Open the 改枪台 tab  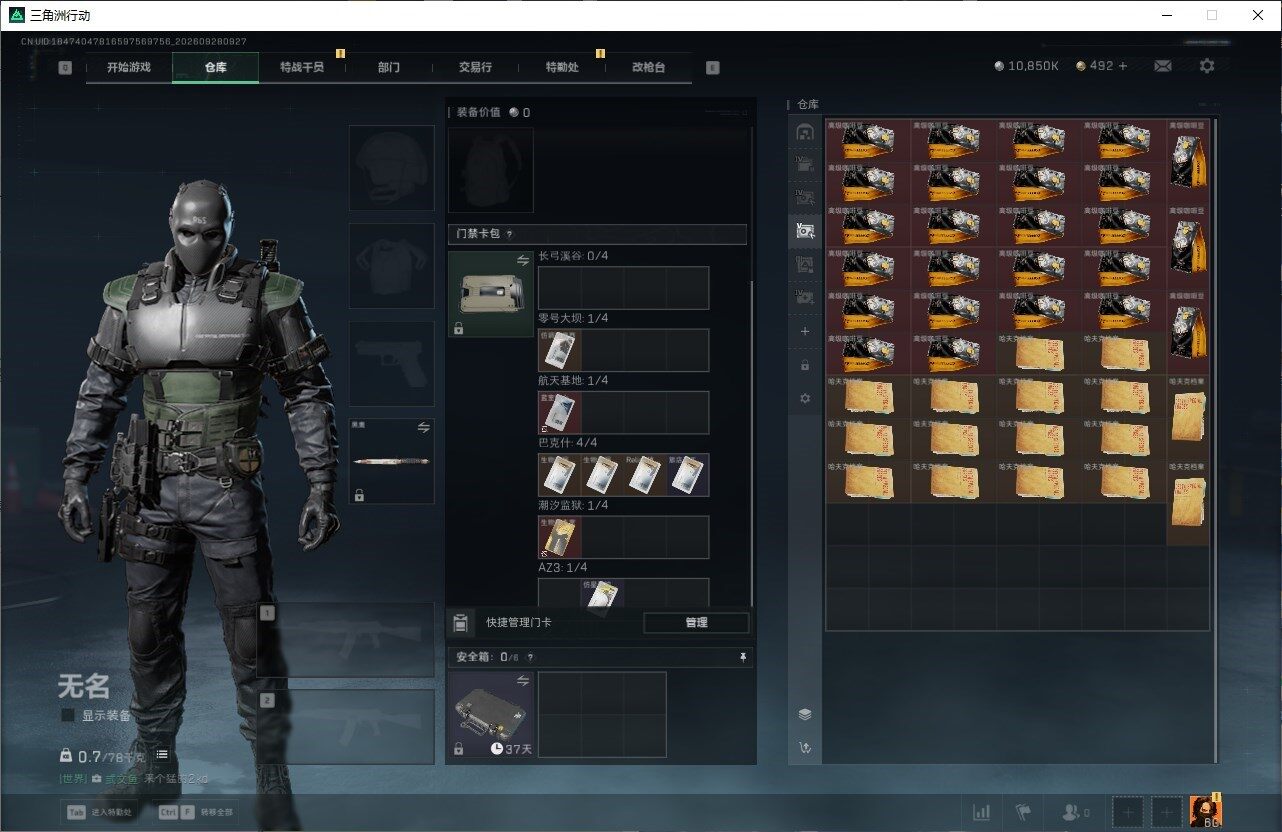(x=648, y=67)
